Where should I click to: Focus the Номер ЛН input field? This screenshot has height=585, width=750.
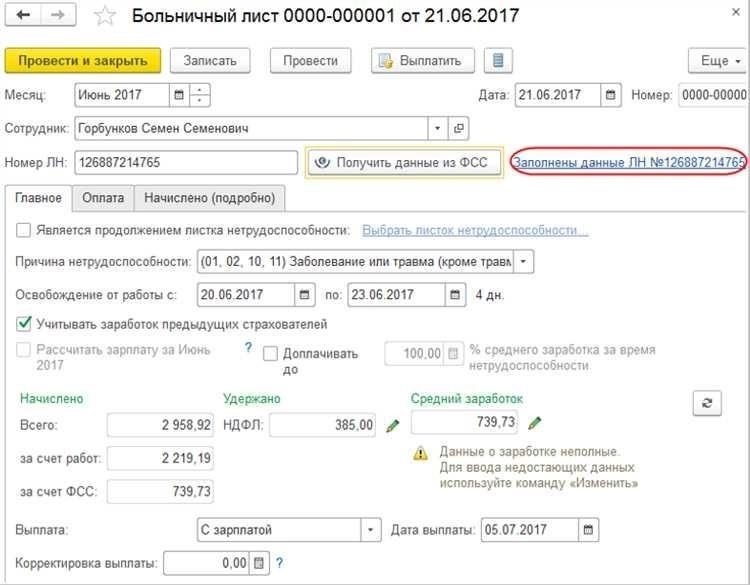click(186, 163)
